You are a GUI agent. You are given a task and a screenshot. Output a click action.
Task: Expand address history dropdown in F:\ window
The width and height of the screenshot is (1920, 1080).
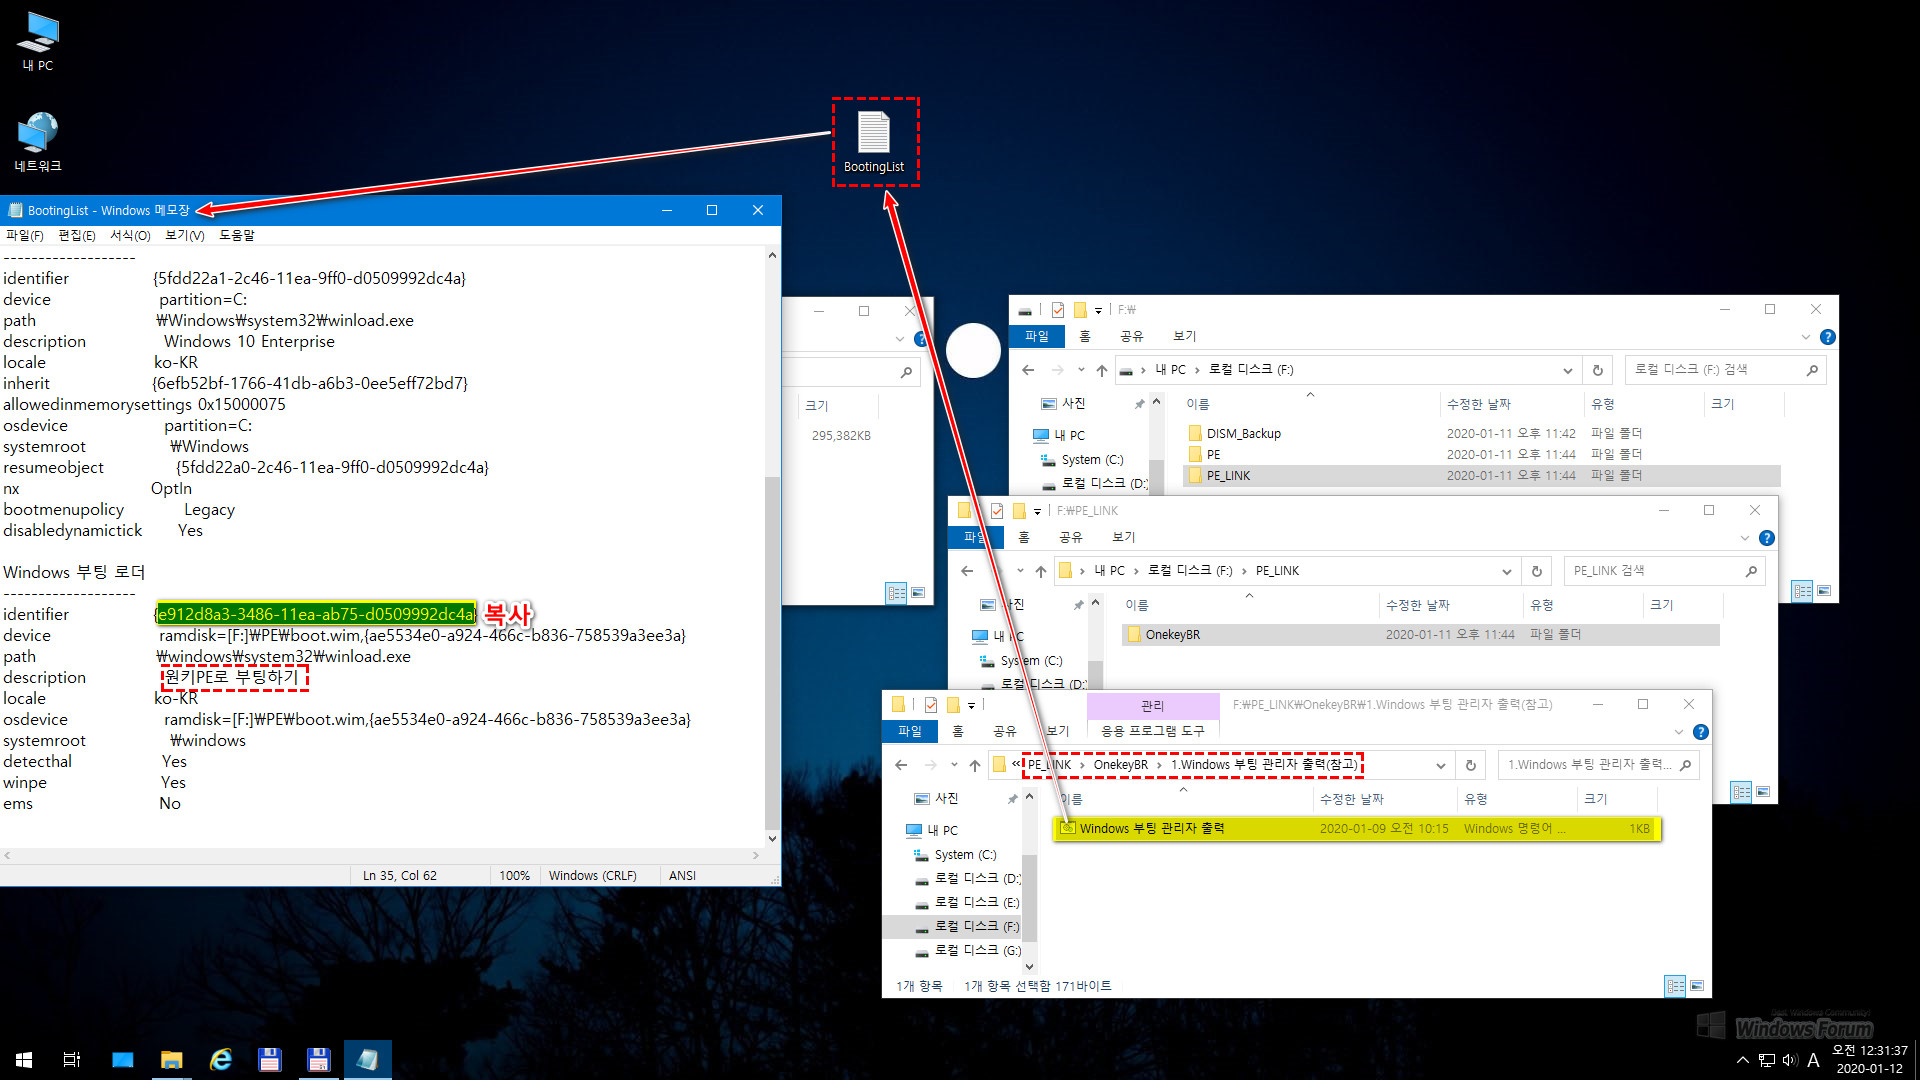[x=1567, y=370]
